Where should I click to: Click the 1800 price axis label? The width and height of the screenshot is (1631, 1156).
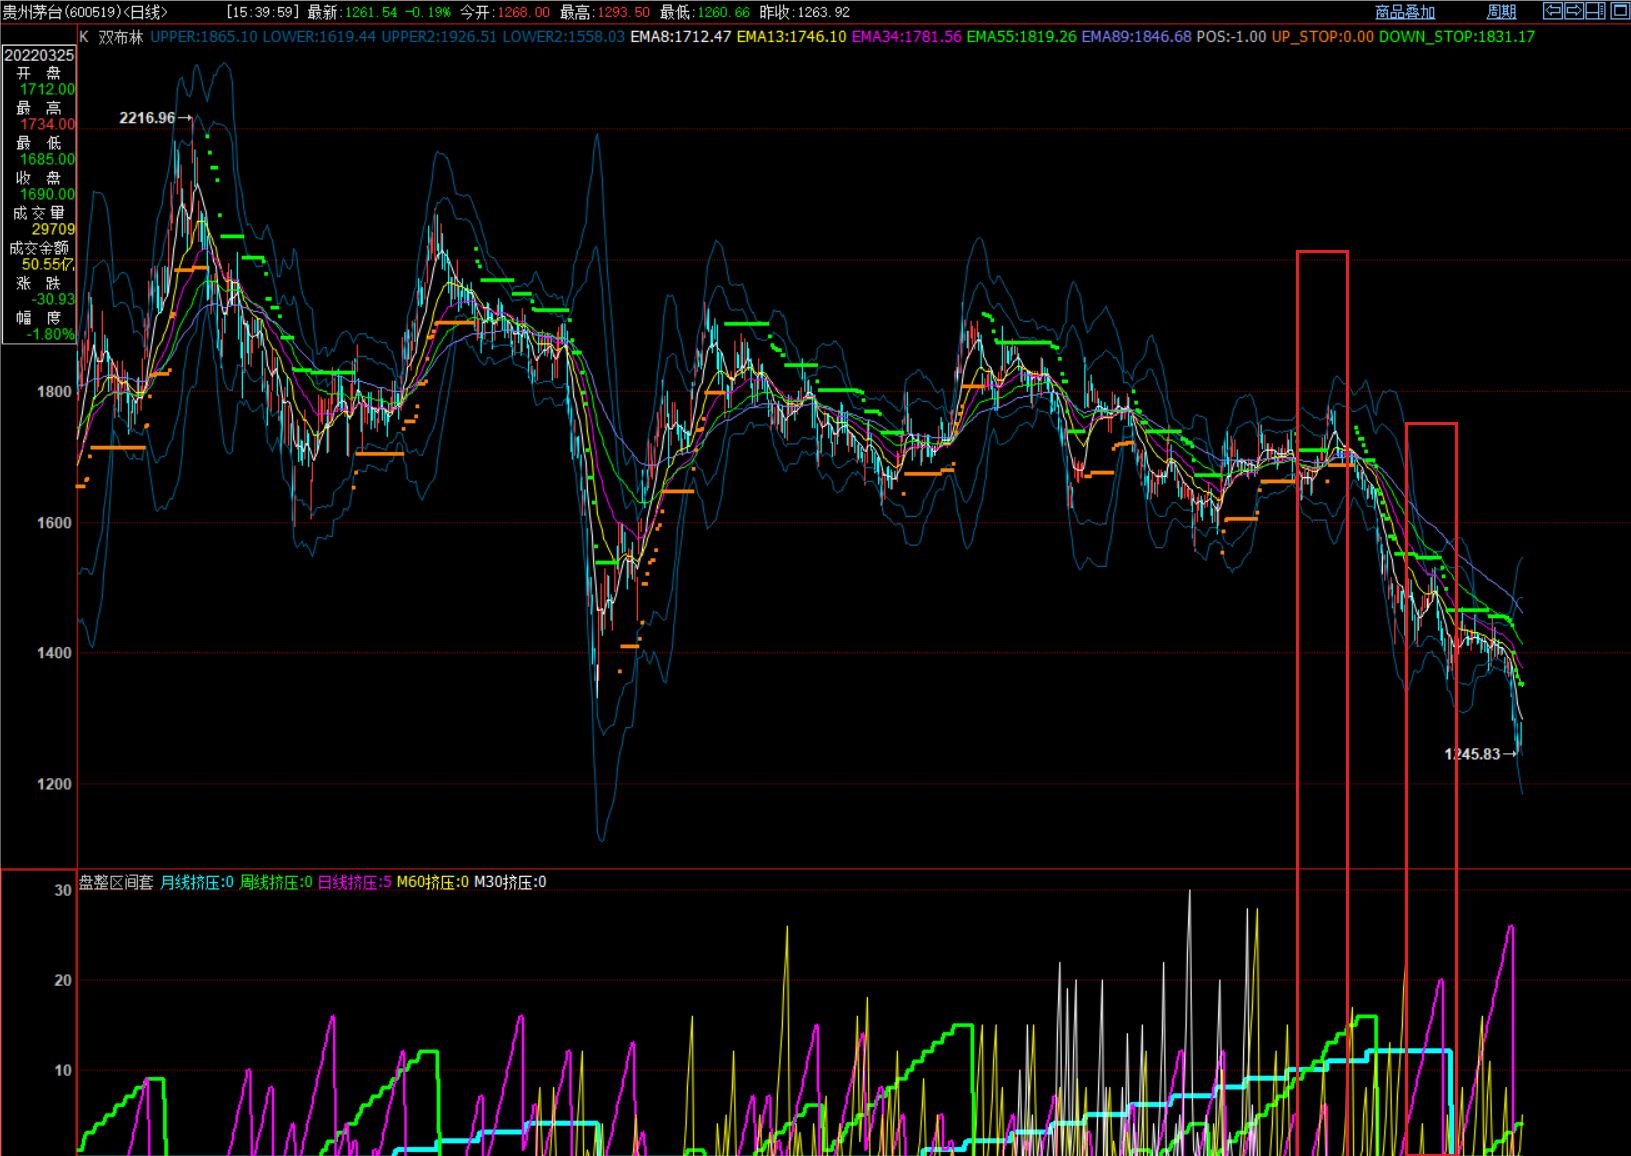click(54, 392)
